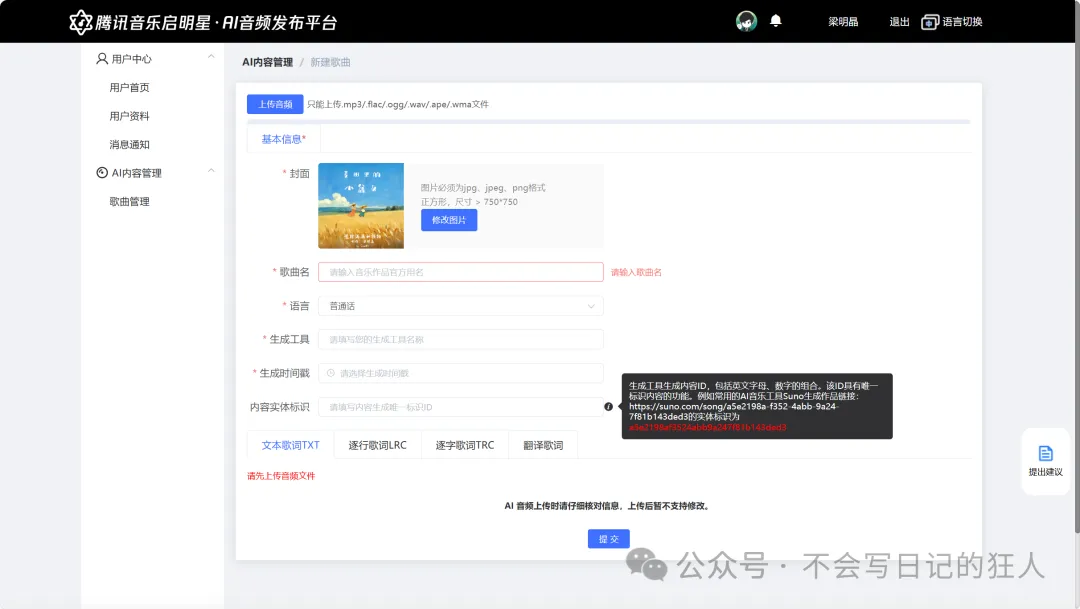The width and height of the screenshot is (1080, 609).
Task: Select the 翻译歌词 tab
Action: point(543,445)
